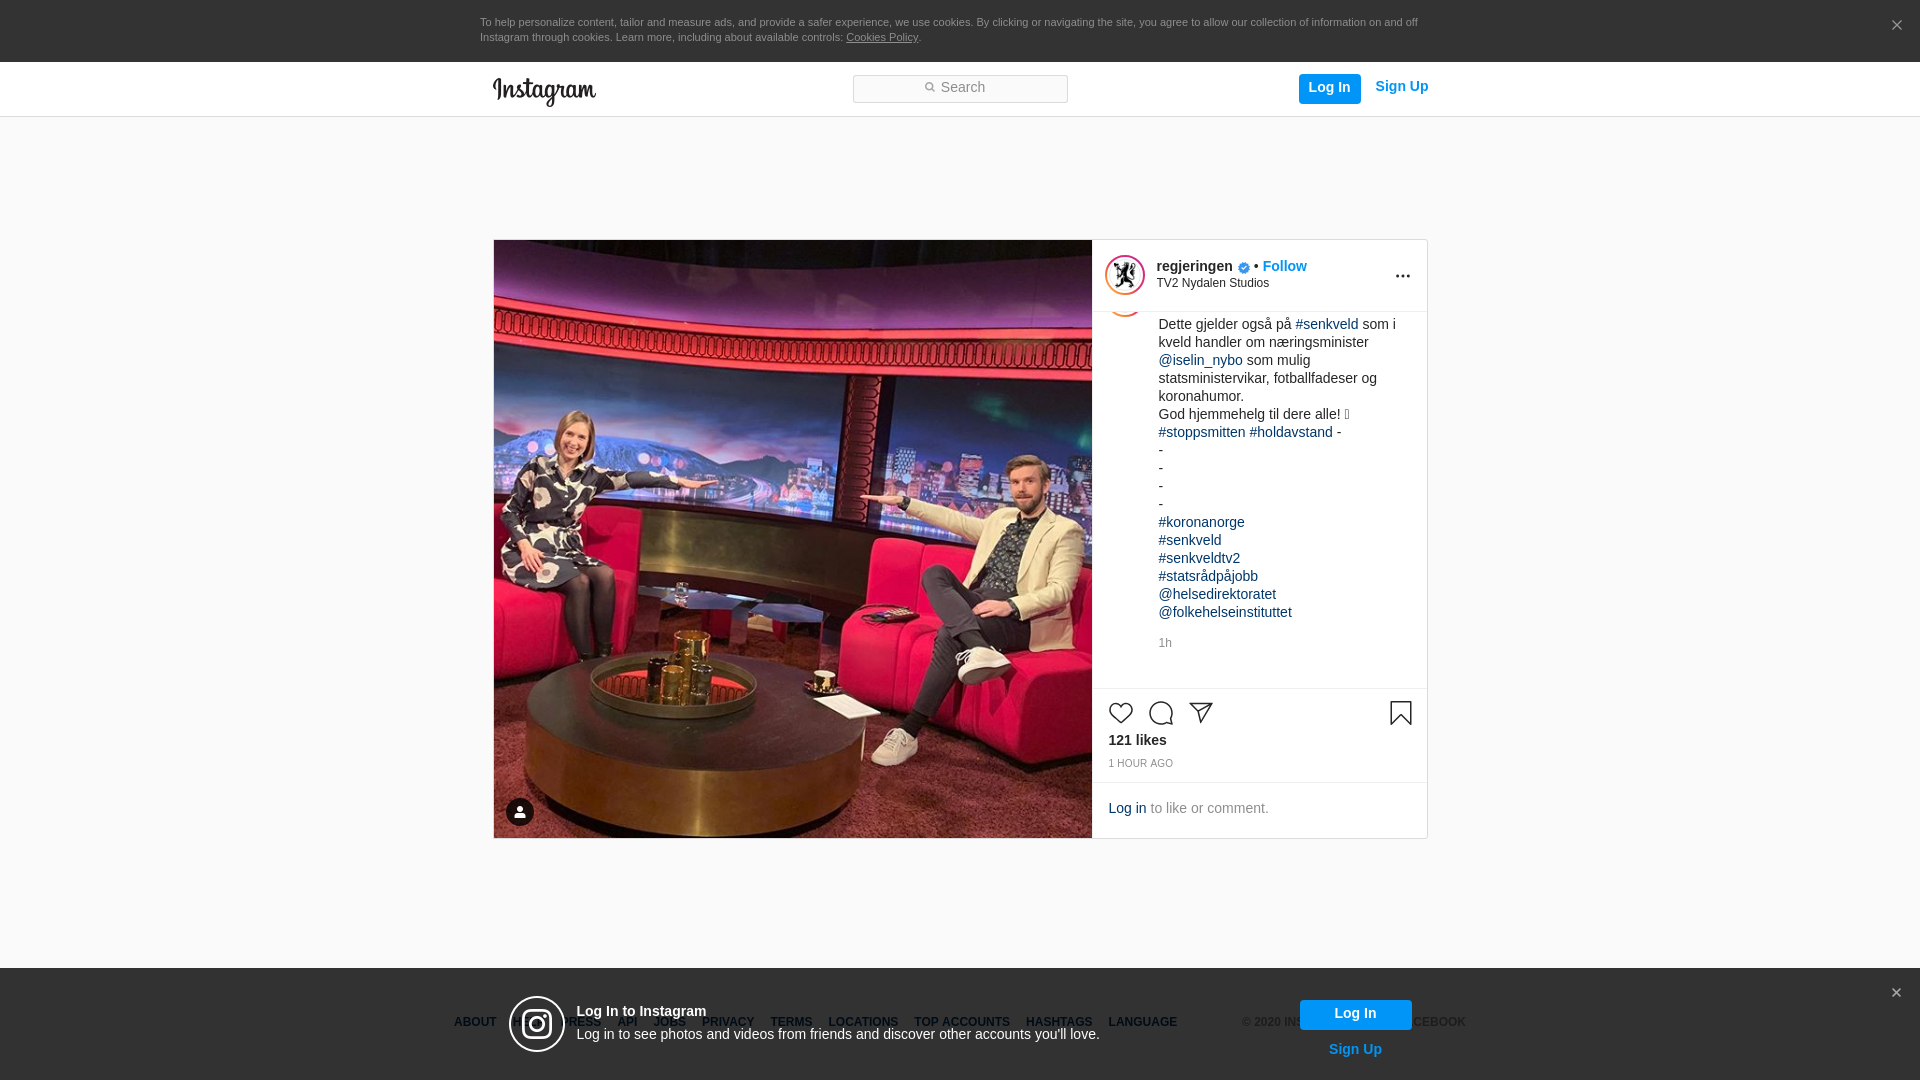The height and width of the screenshot is (1080, 1920).
Task: Close the bottom login banner
Action: point(1896,993)
